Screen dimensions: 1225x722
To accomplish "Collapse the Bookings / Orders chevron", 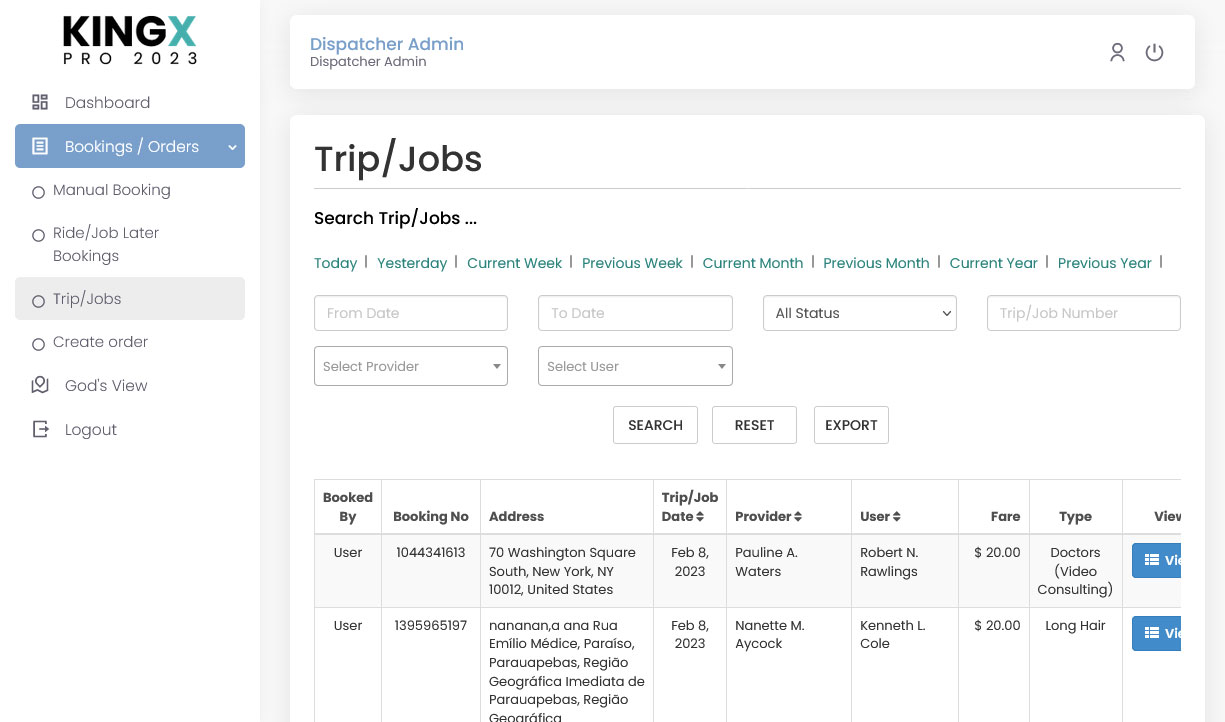I will (232, 147).
